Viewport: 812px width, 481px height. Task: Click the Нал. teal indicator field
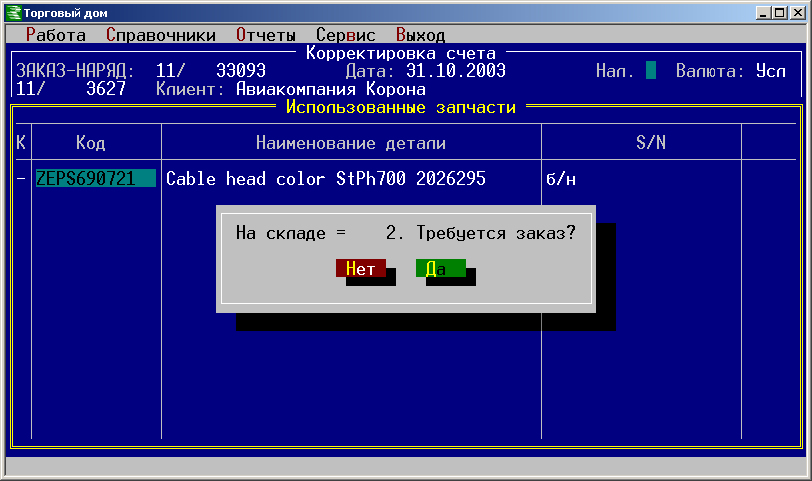[651, 70]
